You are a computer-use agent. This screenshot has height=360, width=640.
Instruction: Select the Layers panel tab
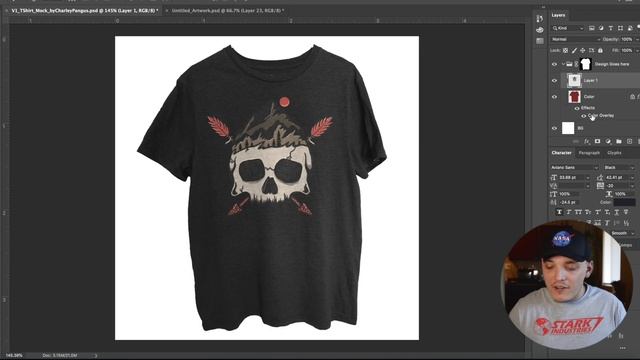558,15
